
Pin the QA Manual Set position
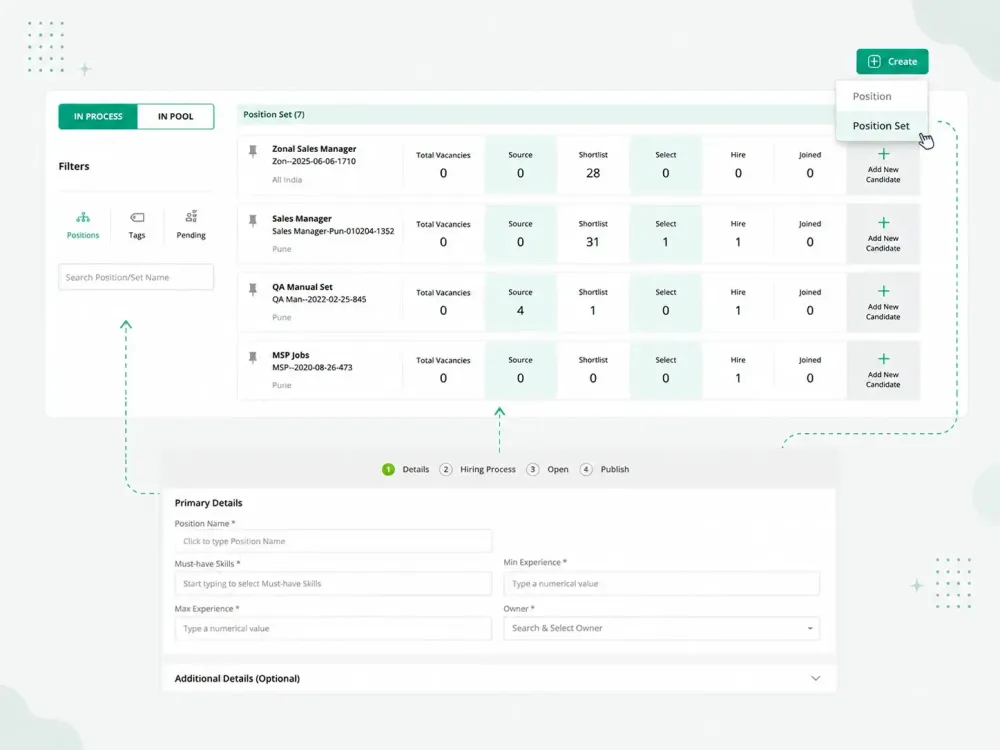pos(253,290)
